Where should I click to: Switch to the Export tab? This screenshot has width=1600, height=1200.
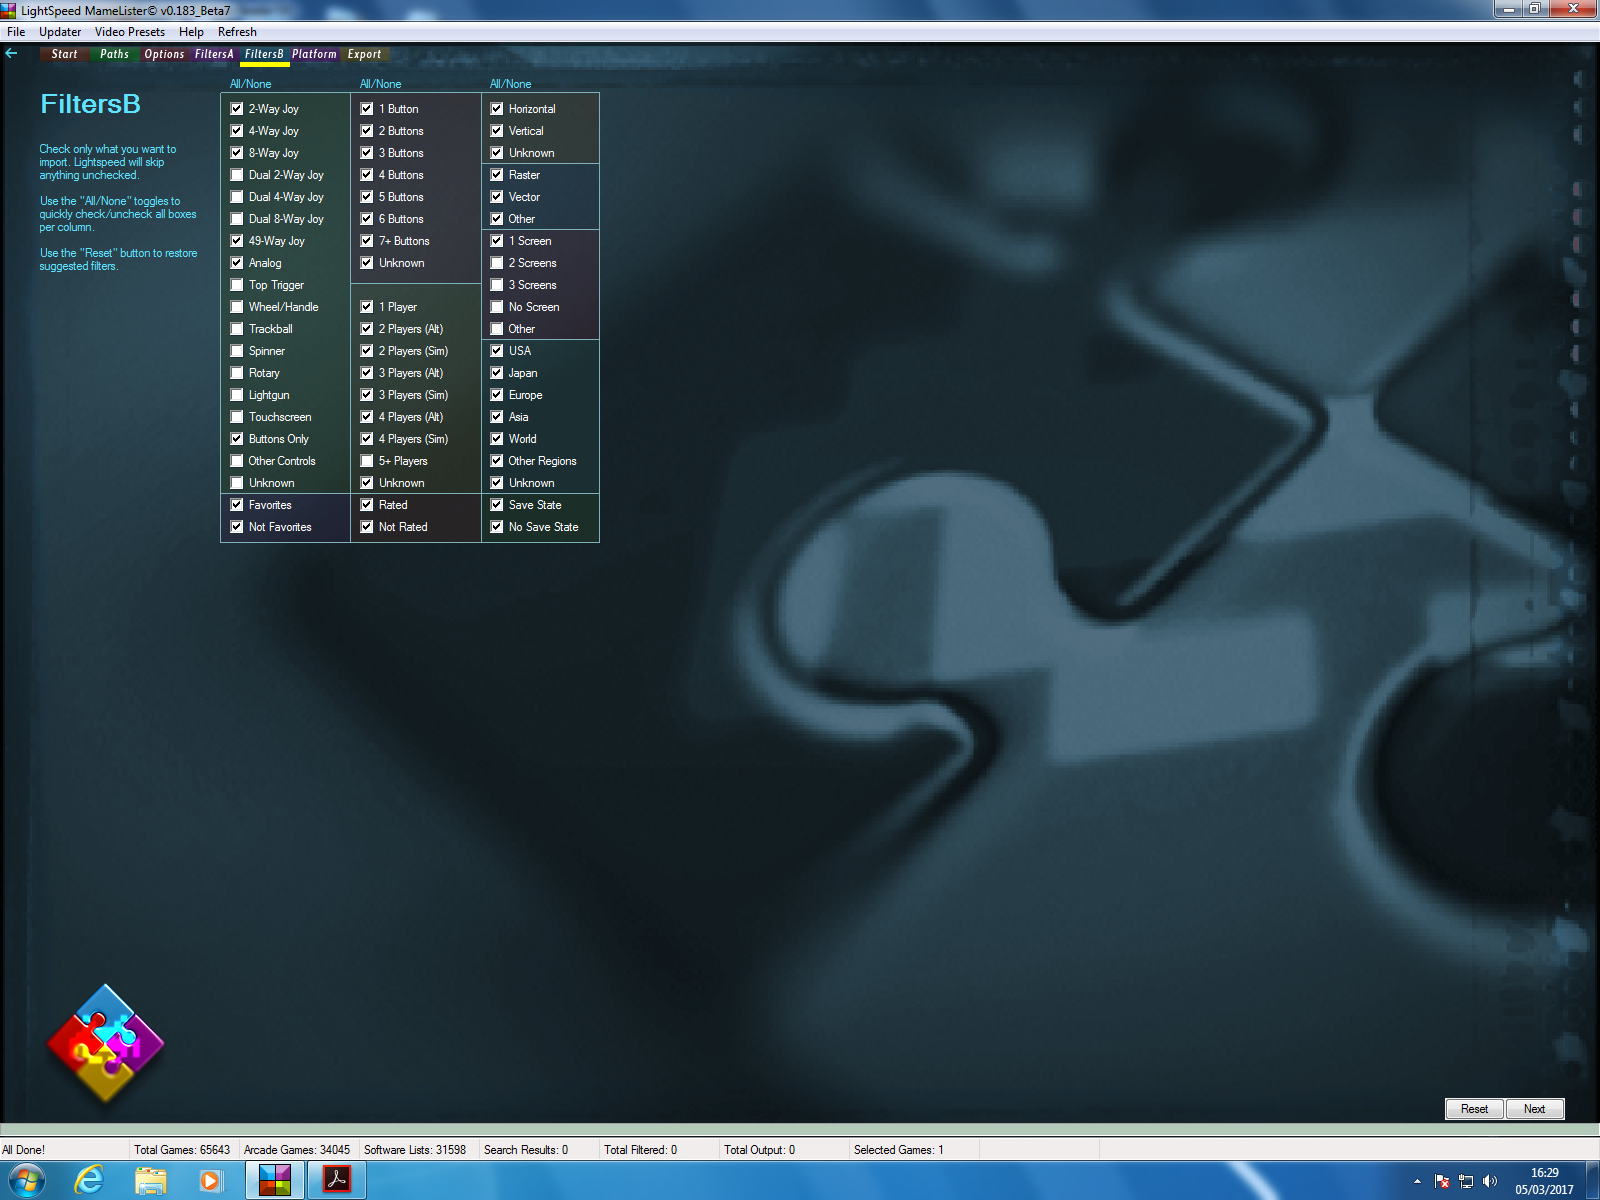click(x=364, y=54)
